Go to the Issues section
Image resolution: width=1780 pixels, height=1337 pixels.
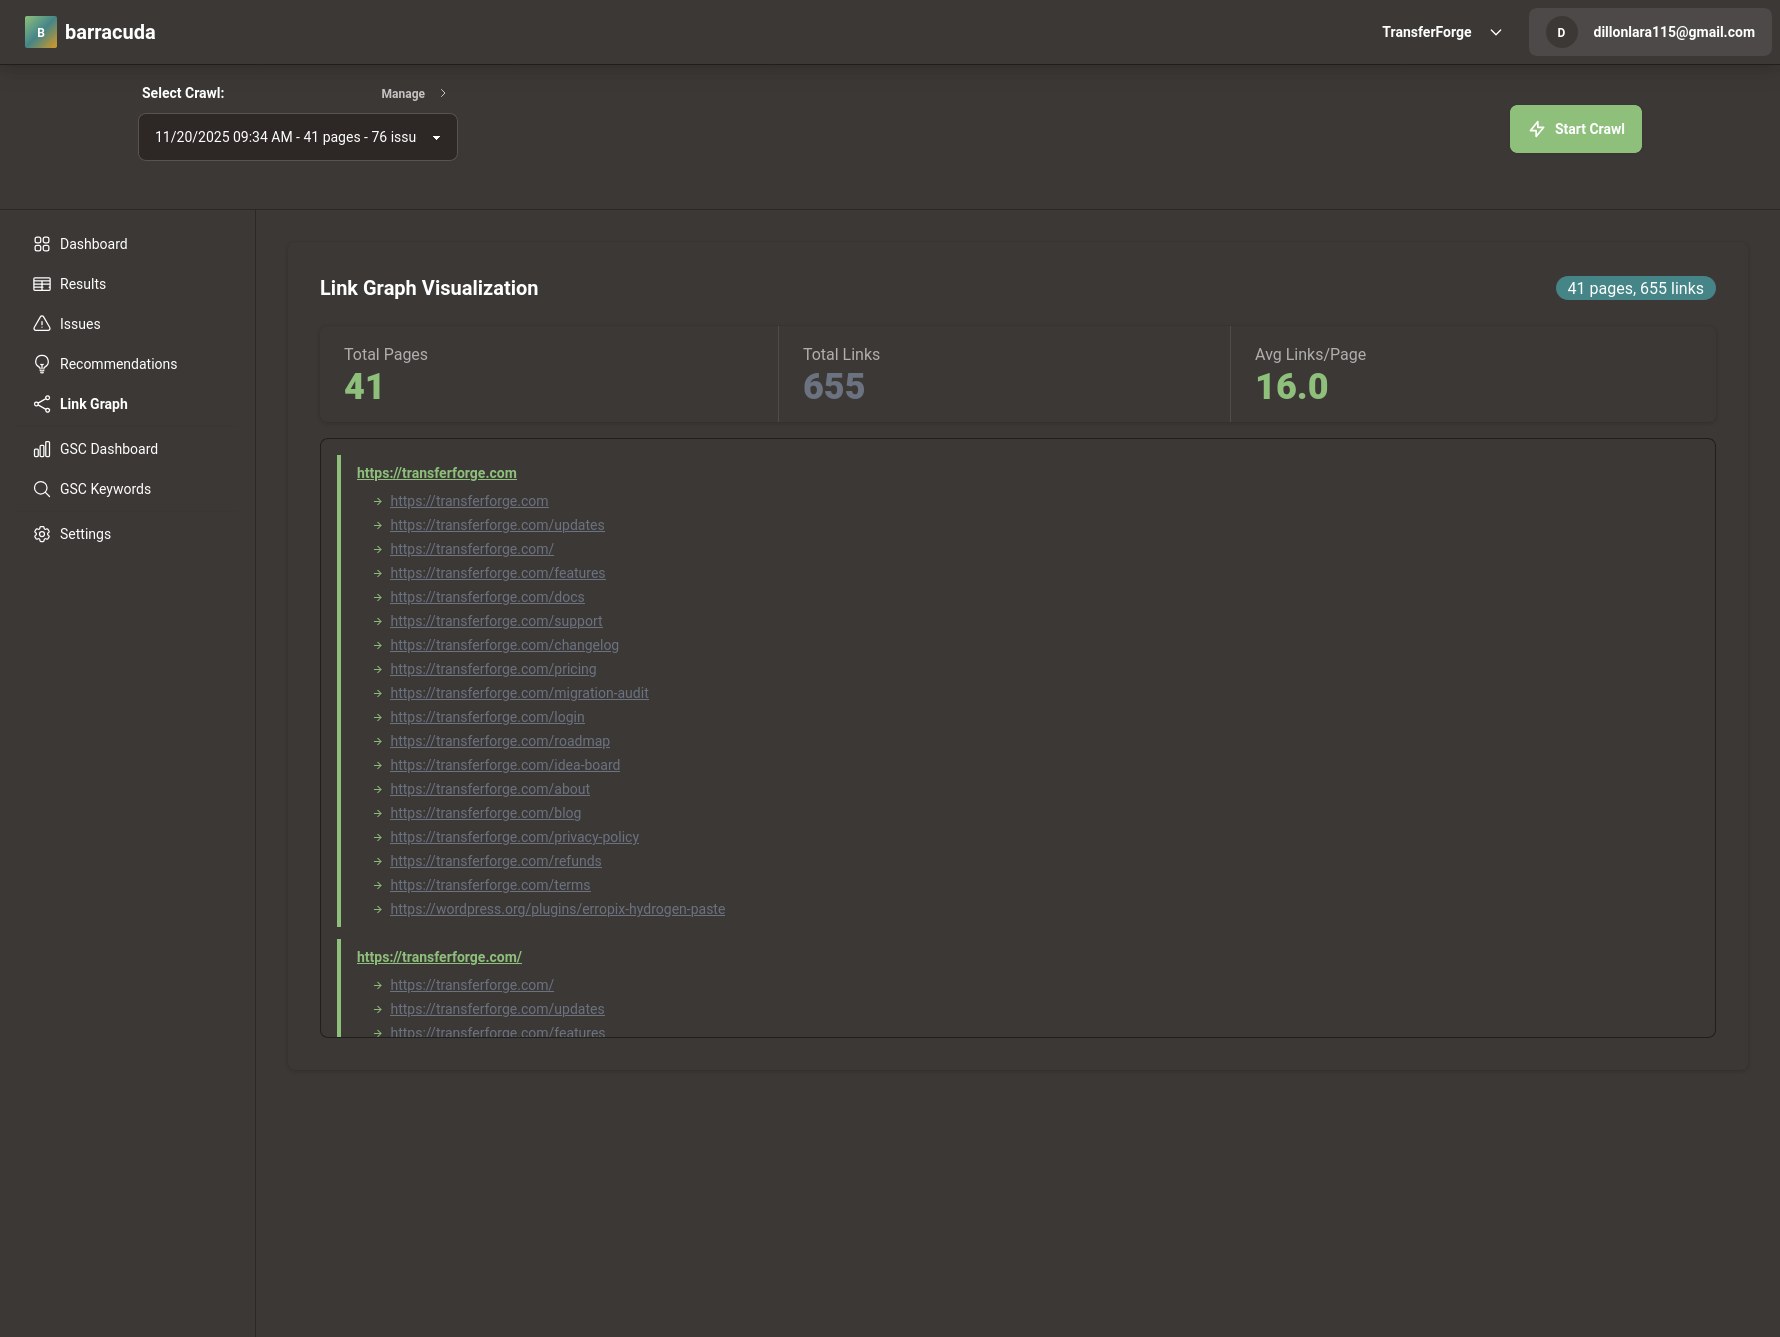pos(79,324)
